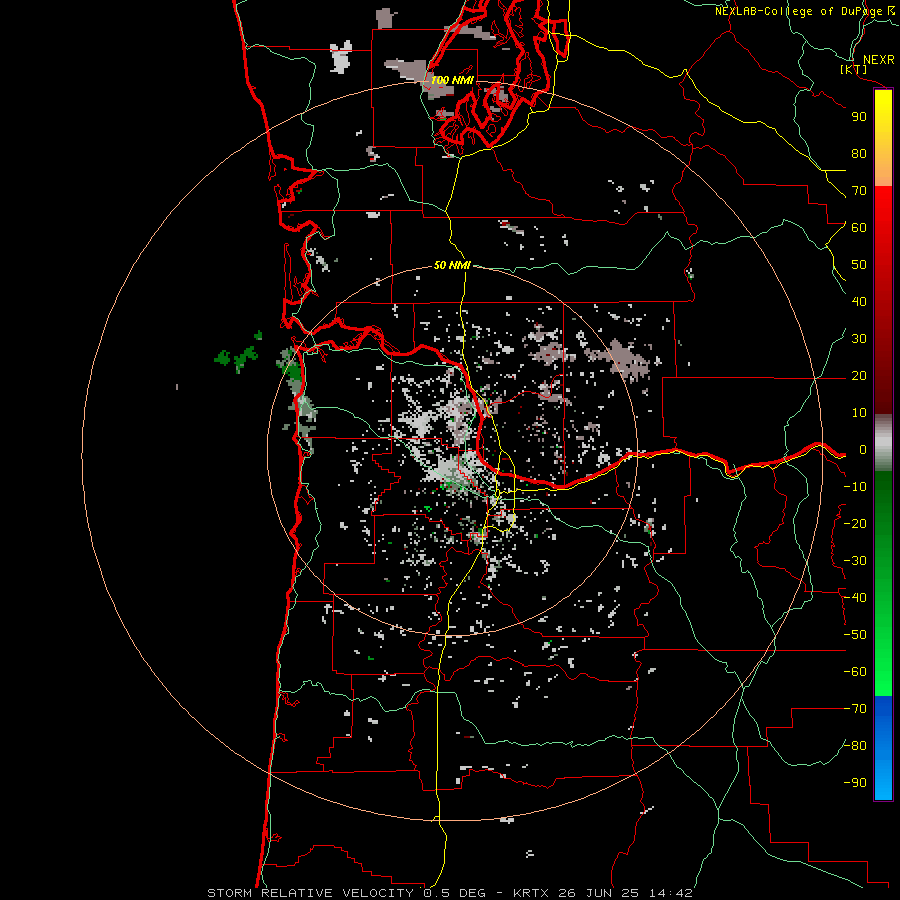Click the 50 NMI range ring label
The height and width of the screenshot is (900, 900).
(x=452, y=265)
